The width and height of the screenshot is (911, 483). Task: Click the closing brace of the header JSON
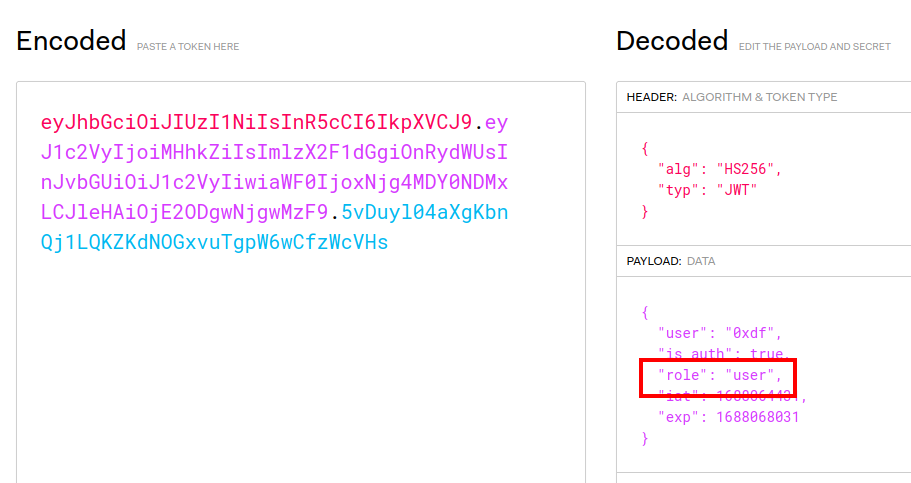pyautogui.click(x=645, y=211)
